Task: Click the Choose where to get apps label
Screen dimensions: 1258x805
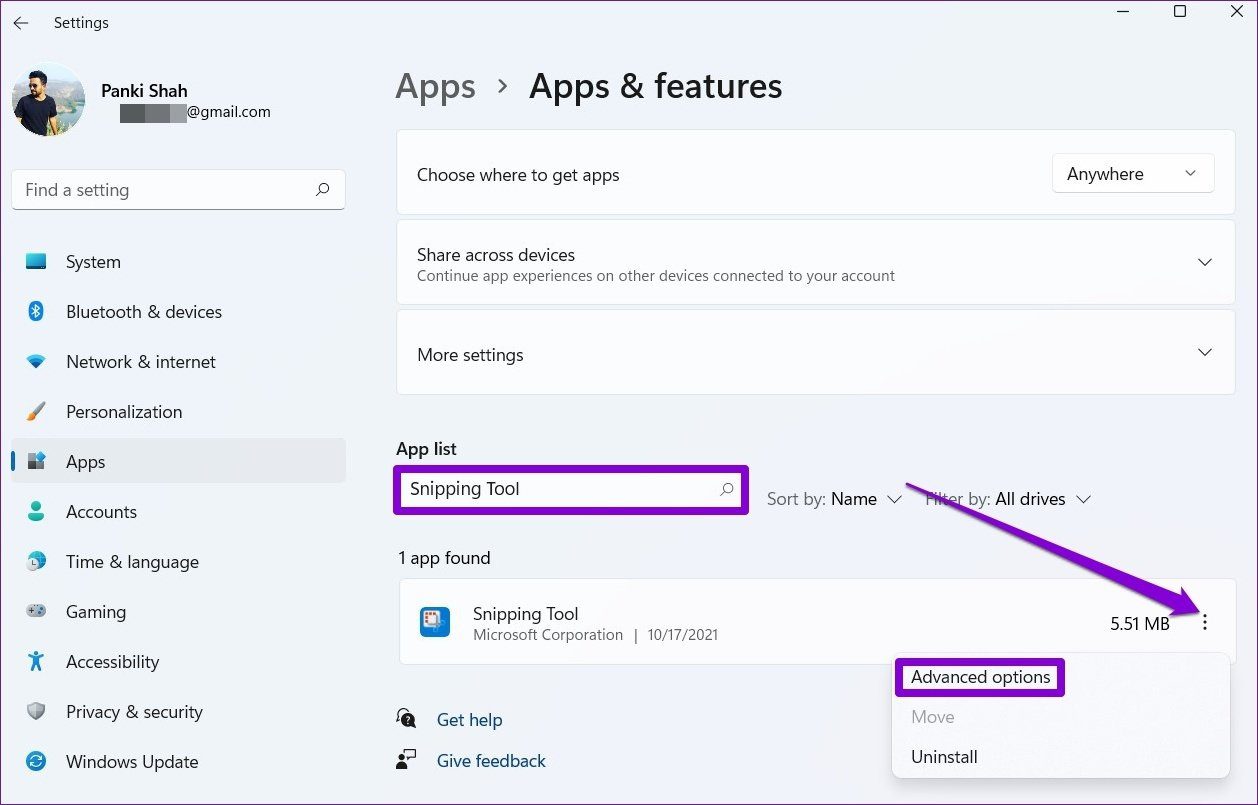Action: 518,175
